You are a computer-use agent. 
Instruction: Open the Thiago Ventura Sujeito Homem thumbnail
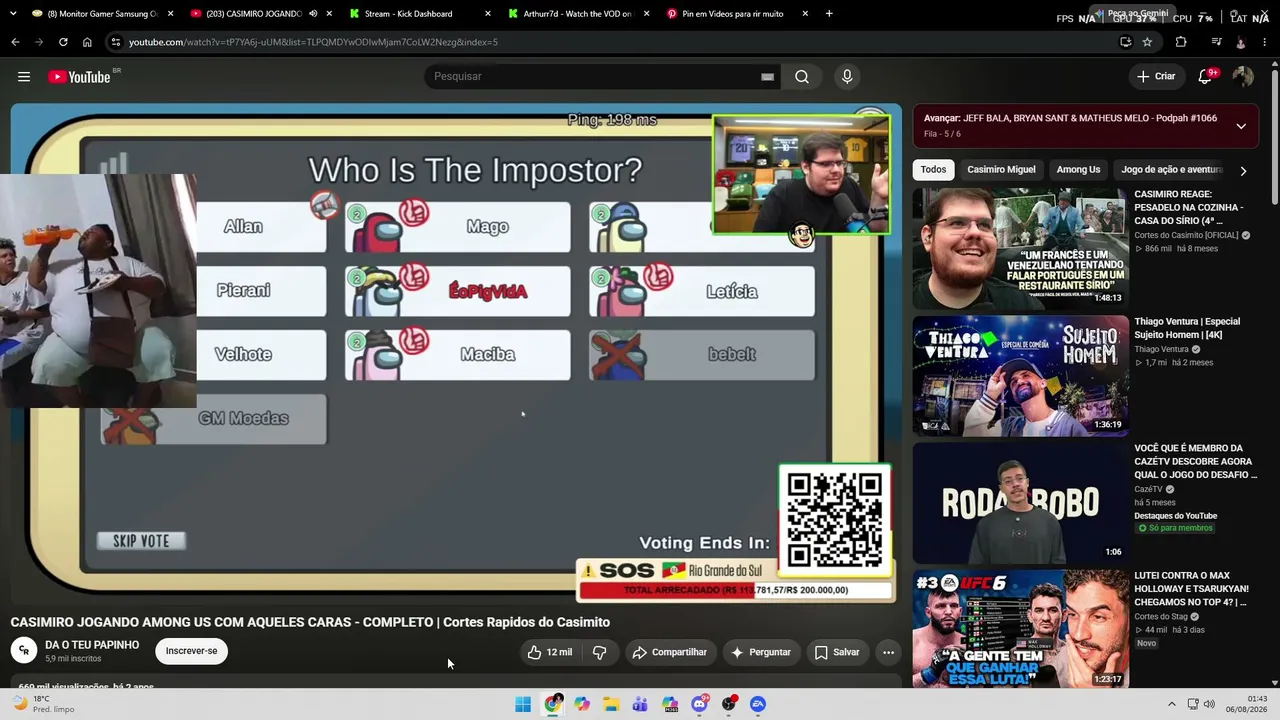point(1020,376)
